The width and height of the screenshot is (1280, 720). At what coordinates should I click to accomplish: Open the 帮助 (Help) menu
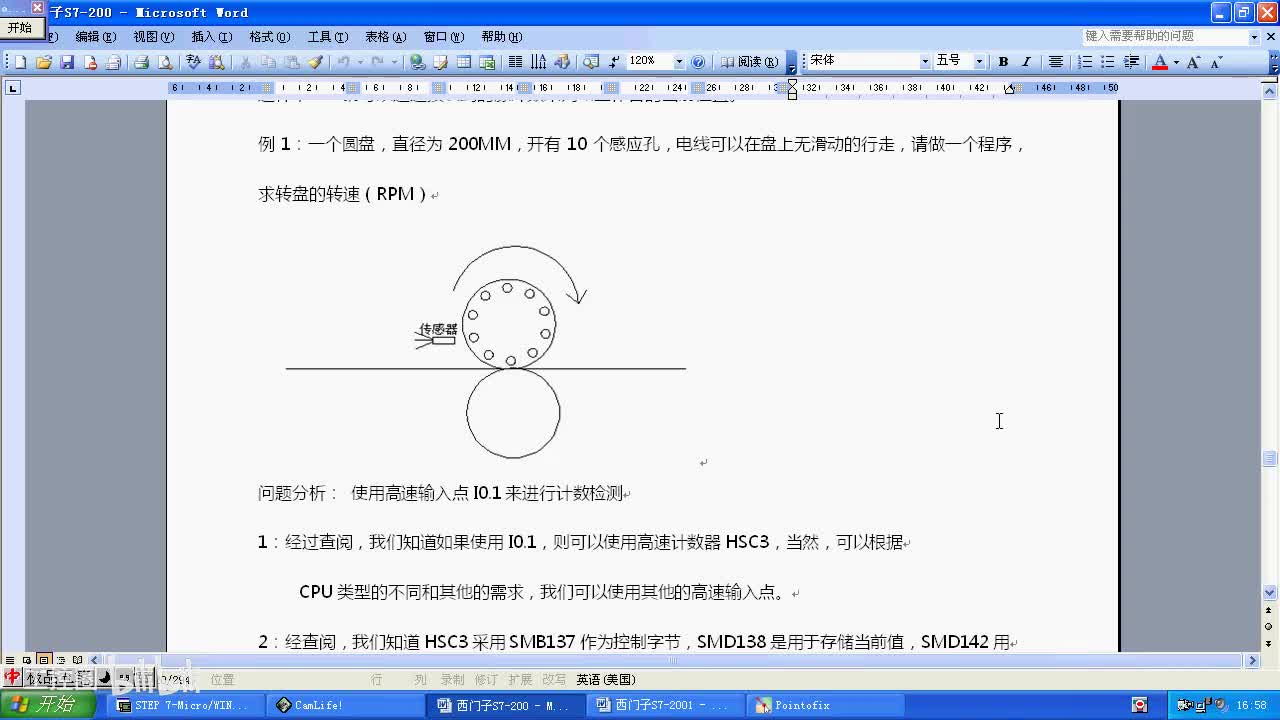[x=501, y=37]
